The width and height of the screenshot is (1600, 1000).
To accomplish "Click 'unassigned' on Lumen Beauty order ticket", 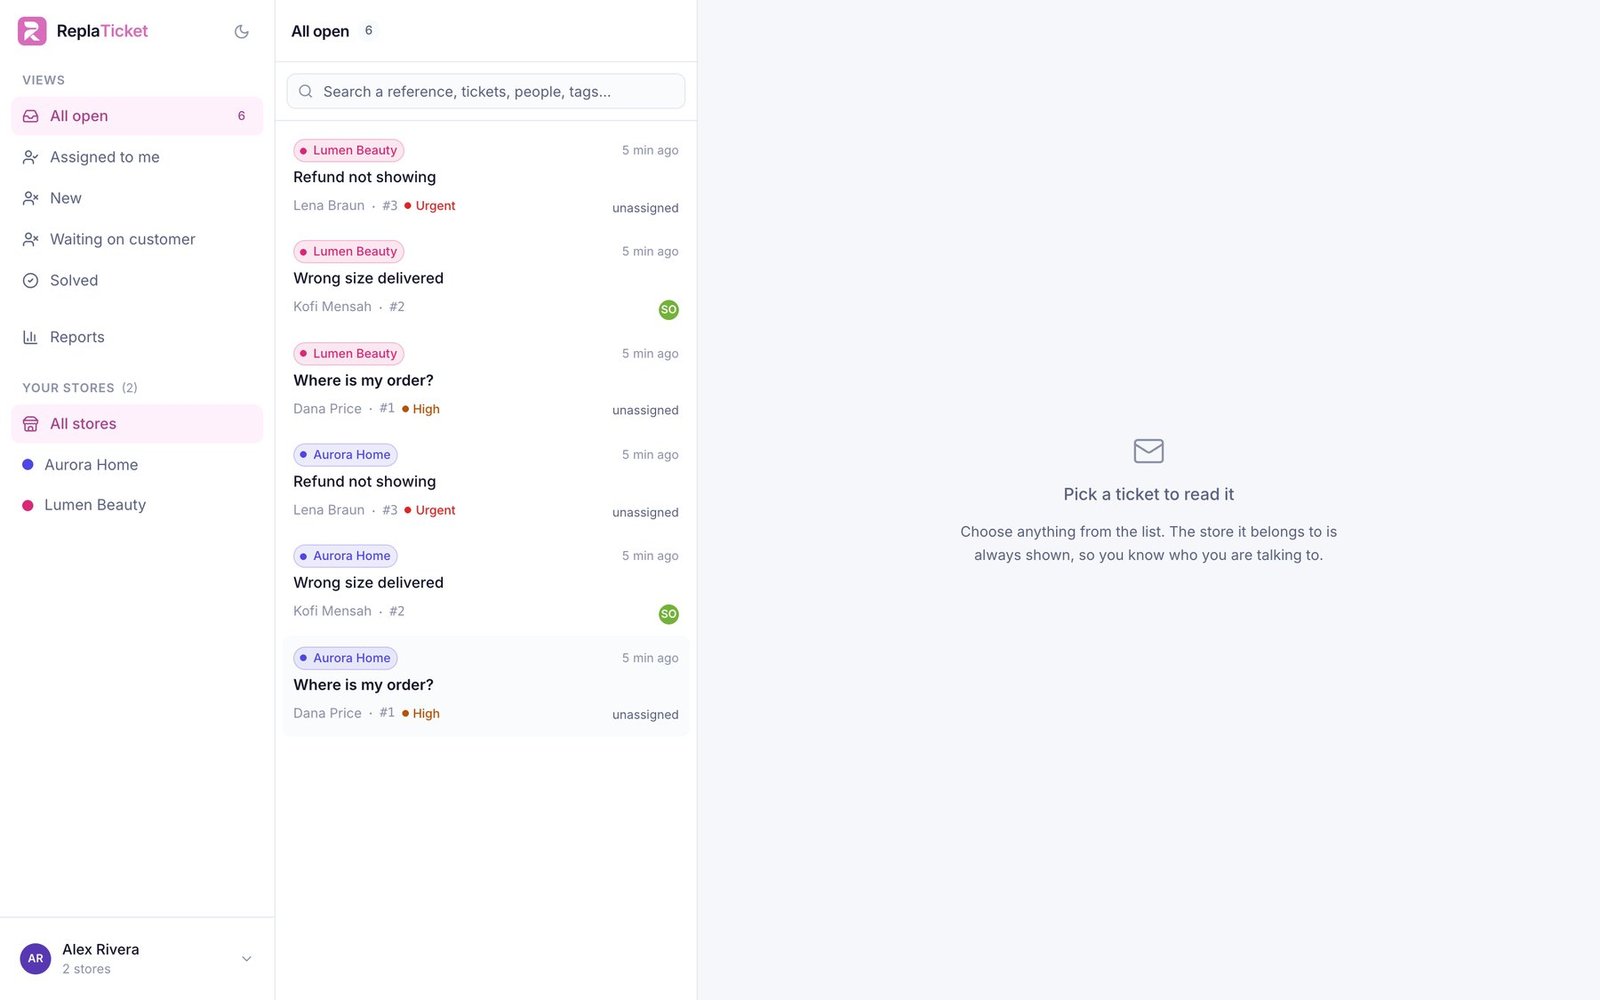I will (645, 410).
